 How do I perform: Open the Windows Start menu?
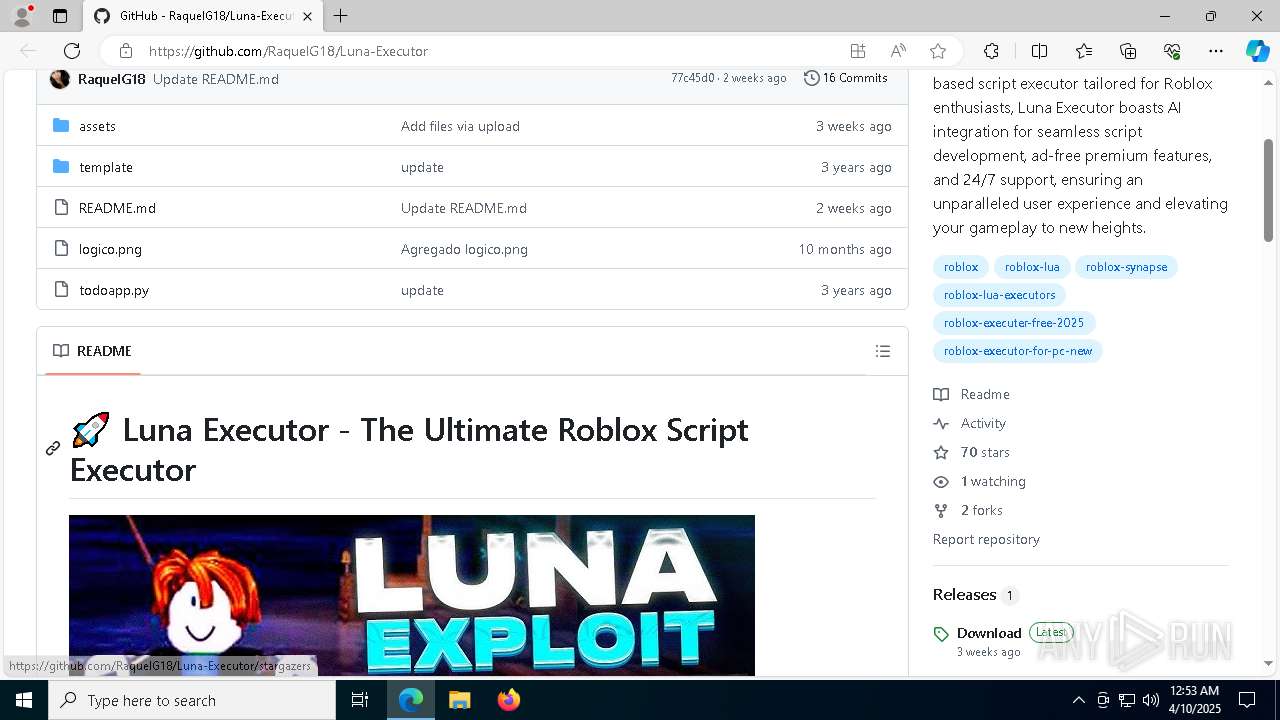point(24,700)
